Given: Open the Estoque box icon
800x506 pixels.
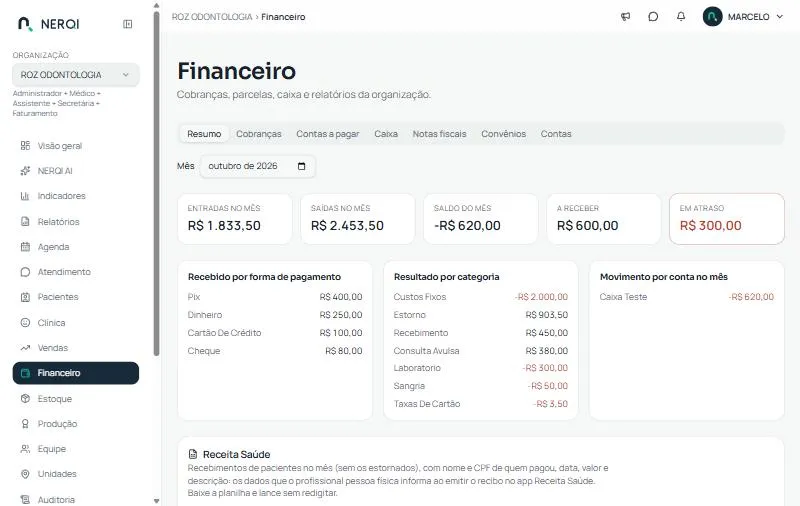Looking at the screenshot, I should pos(25,398).
